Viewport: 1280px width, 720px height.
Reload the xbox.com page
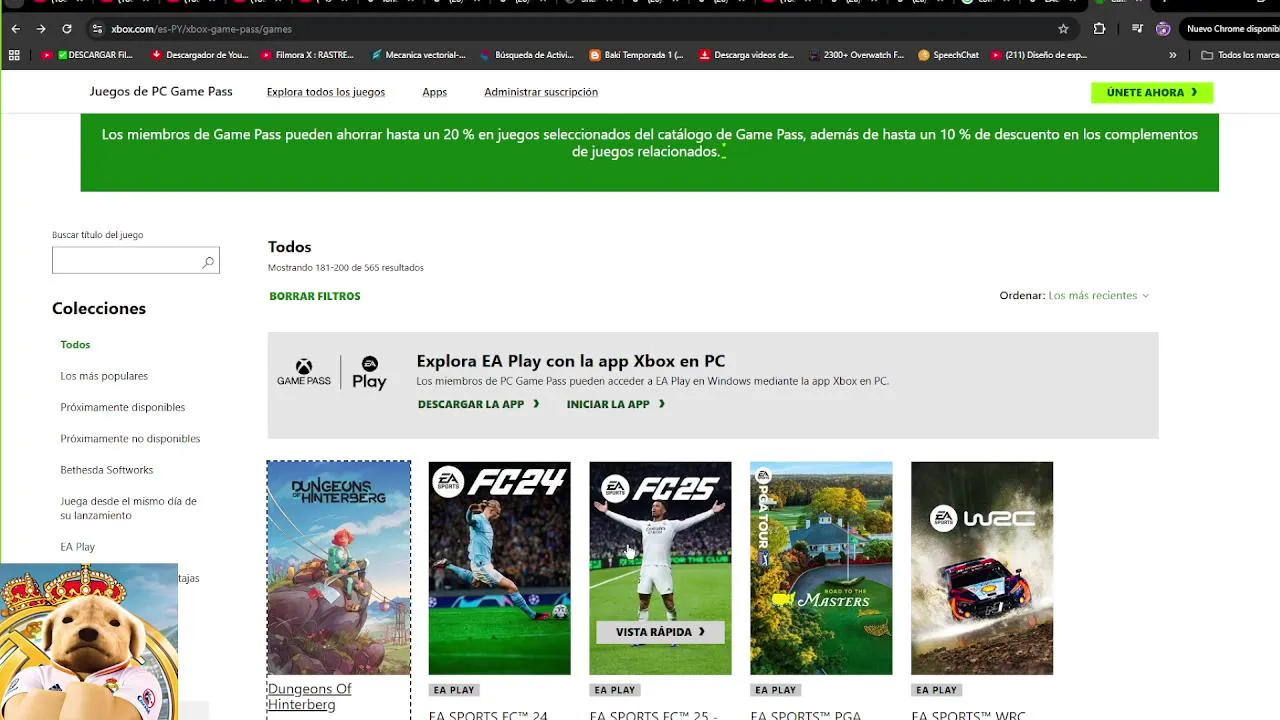pyautogui.click(x=67, y=29)
